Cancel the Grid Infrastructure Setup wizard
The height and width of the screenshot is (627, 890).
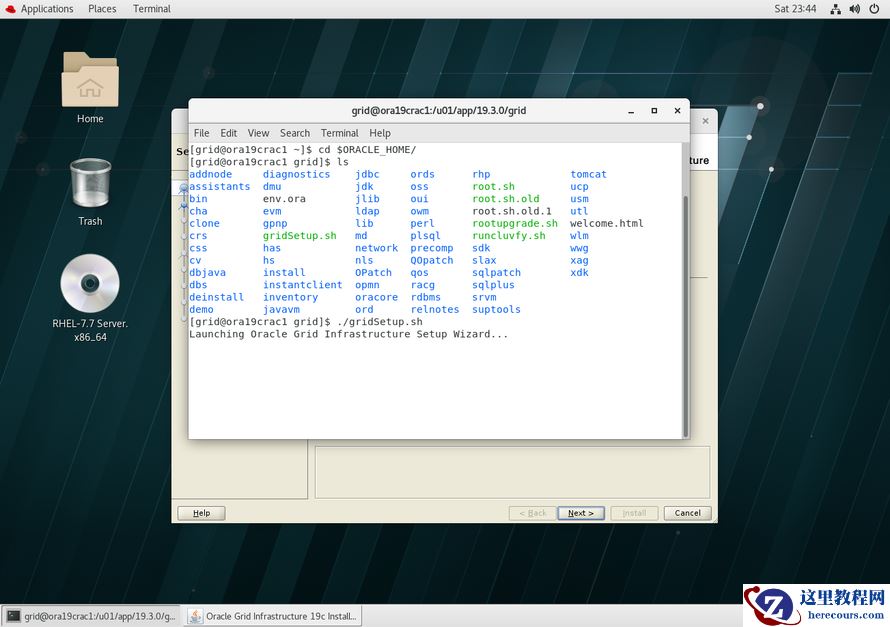pos(687,512)
